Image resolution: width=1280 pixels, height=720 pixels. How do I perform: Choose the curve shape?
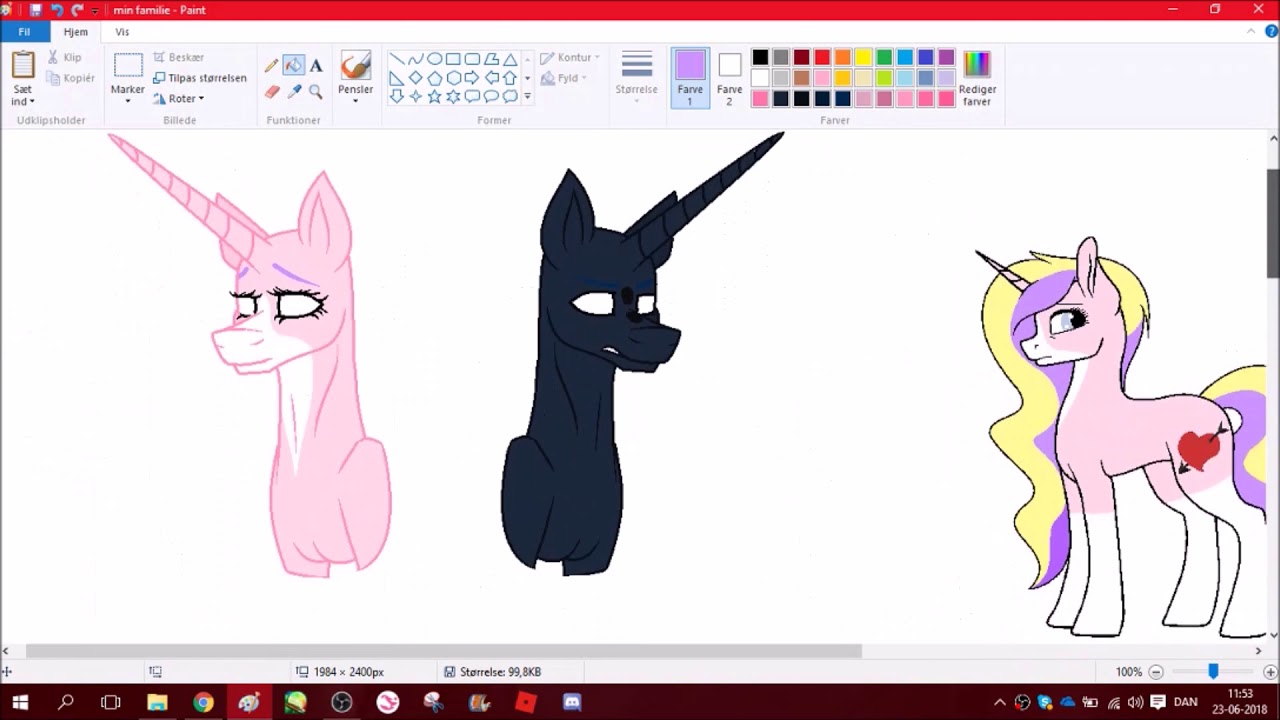tap(416, 59)
